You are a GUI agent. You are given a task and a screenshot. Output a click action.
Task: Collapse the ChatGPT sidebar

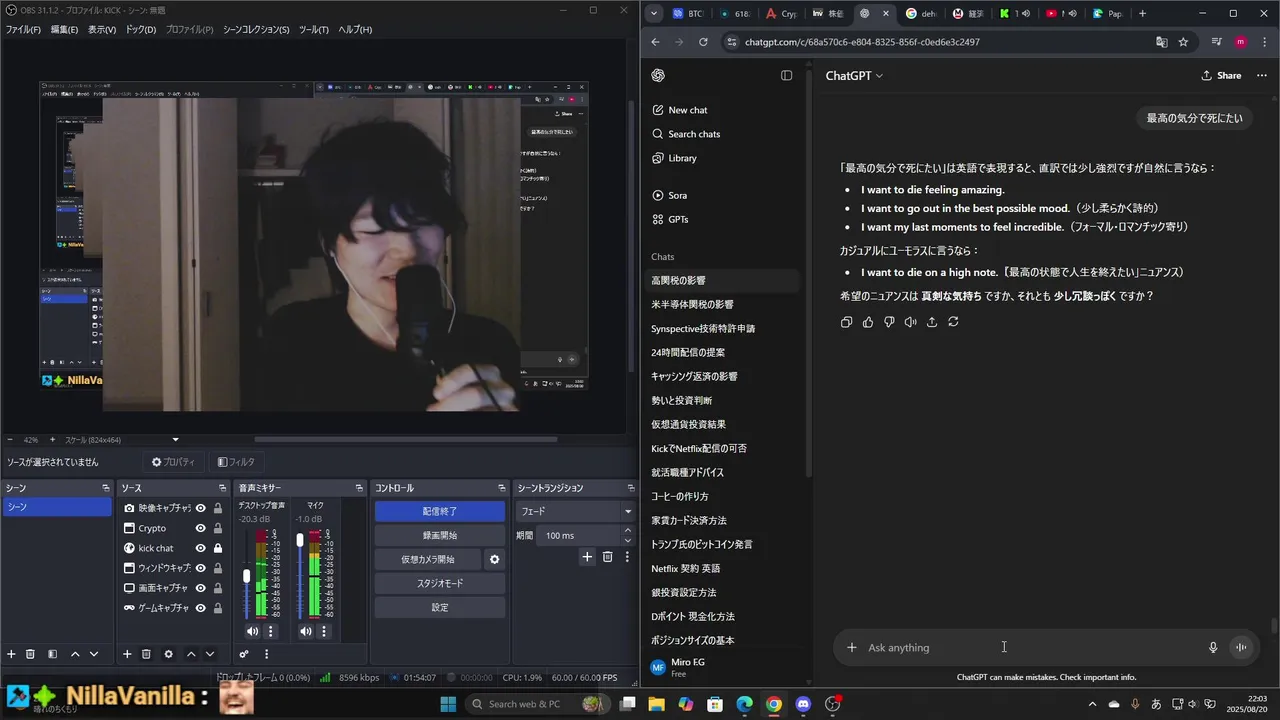787,76
